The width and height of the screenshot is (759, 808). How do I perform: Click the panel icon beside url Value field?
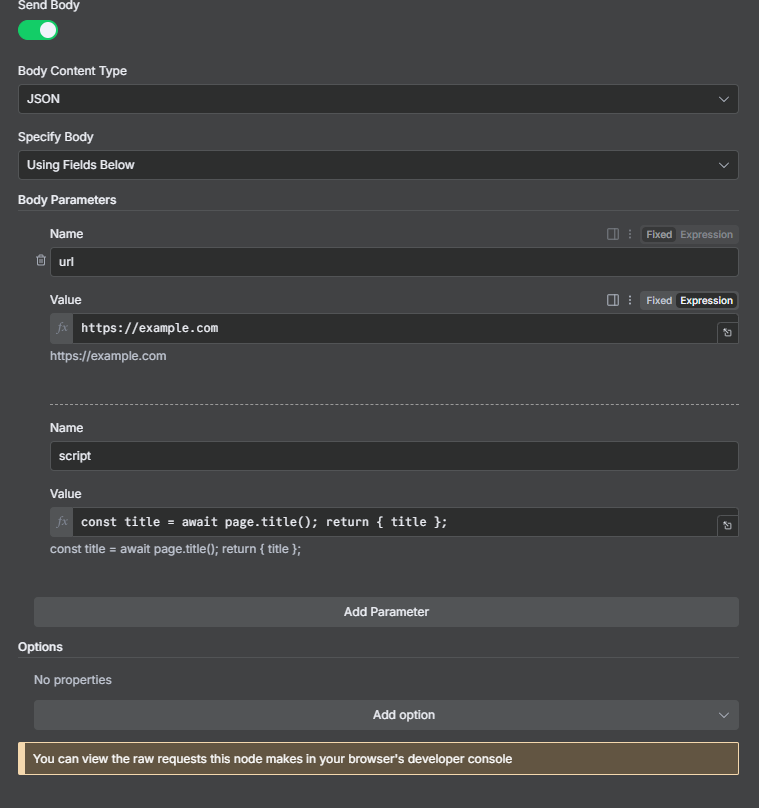[x=613, y=300]
